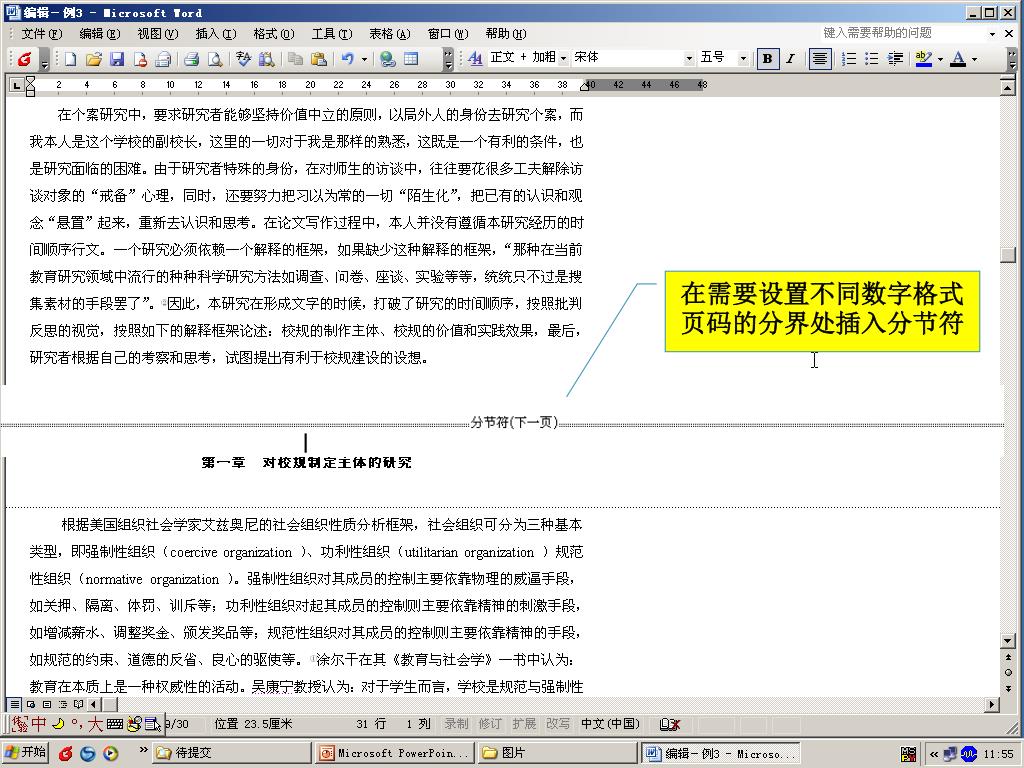Open the 工具(T) menu
The width and height of the screenshot is (1024, 768).
(x=332, y=33)
